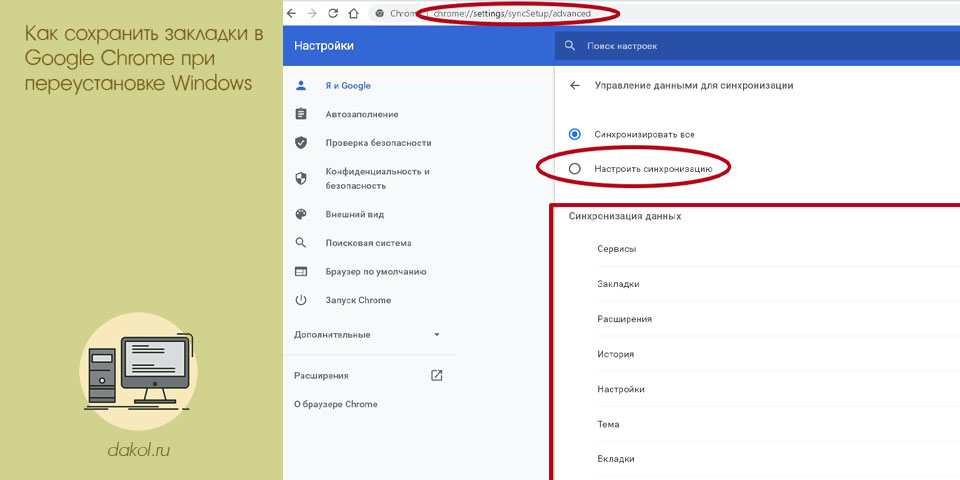Reload the page with the refresh icon
The width and height of the screenshot is (960, 480).
pyautogui.click(x=332, y=13)
